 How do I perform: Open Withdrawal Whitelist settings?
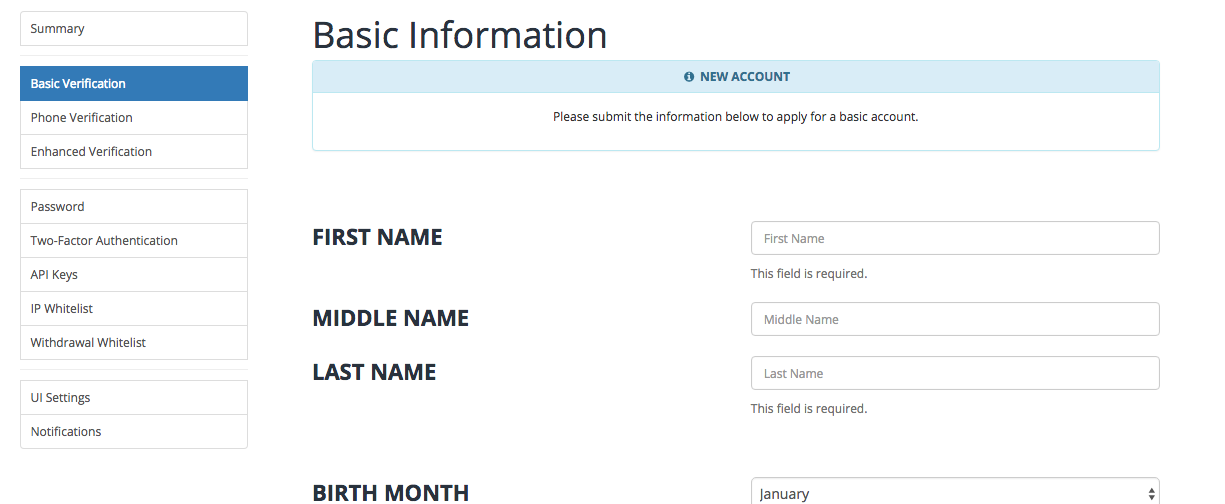coord(133,343)
